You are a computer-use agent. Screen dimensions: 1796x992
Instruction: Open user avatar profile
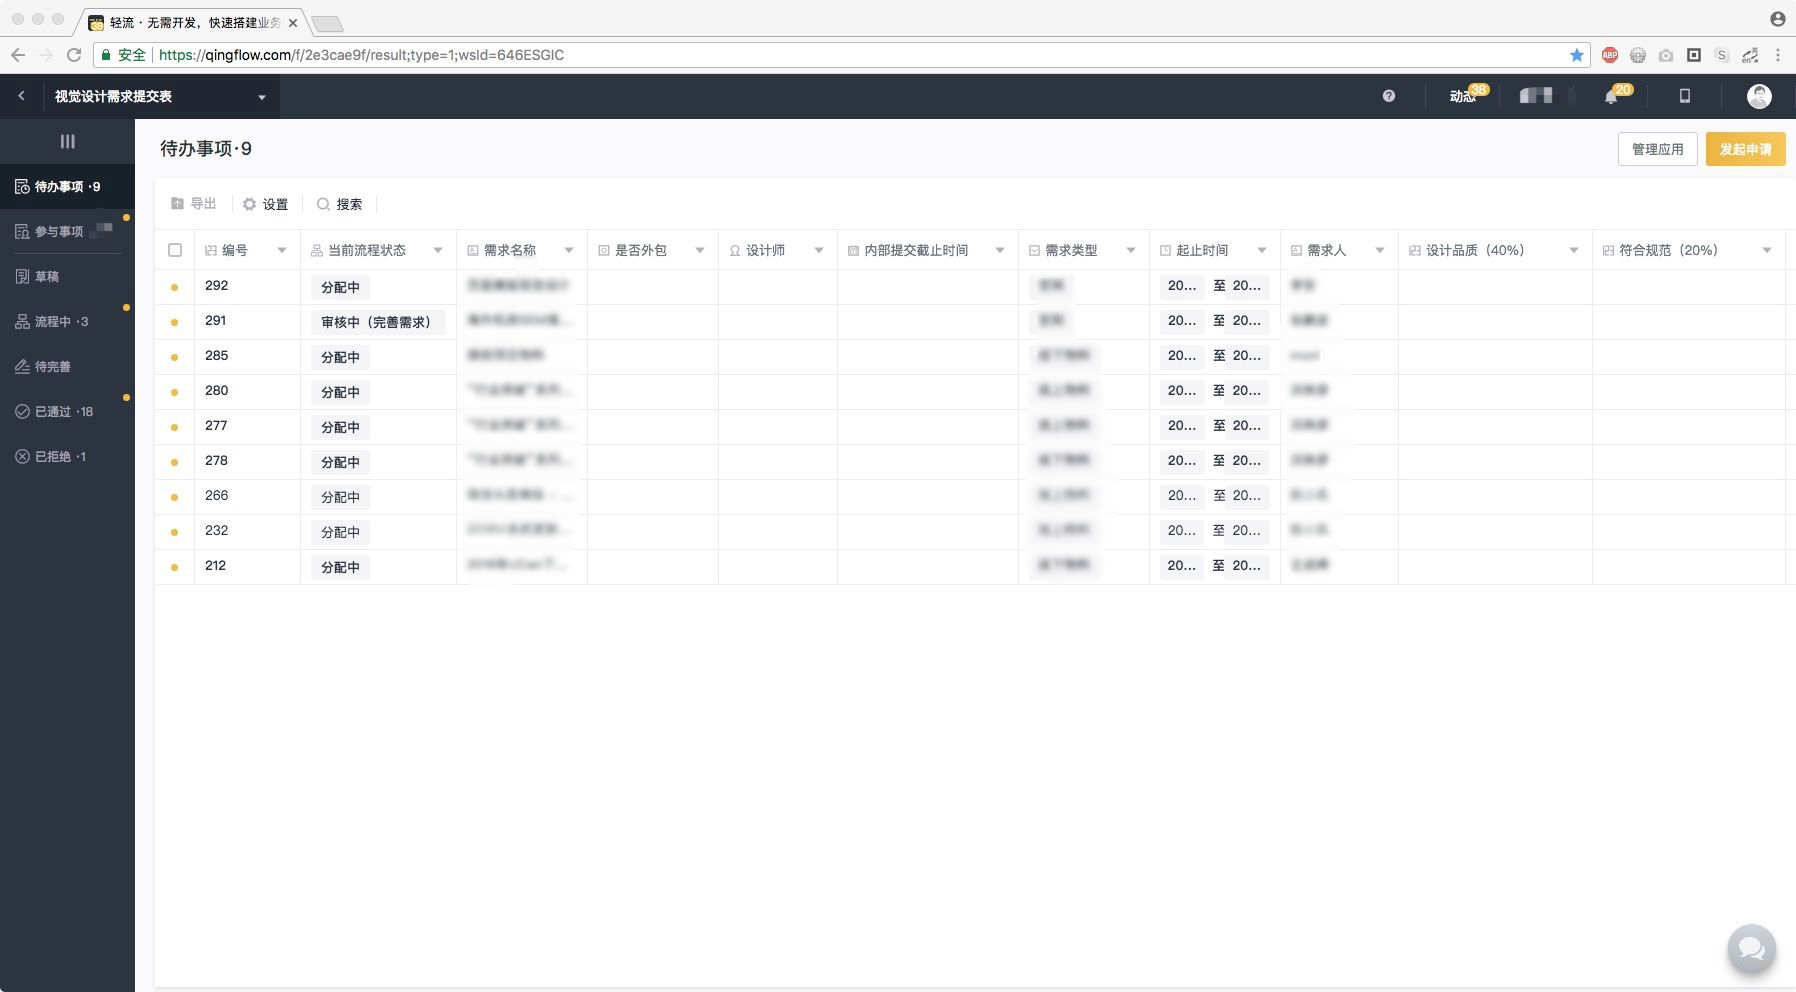click(x=1759, y=96)
